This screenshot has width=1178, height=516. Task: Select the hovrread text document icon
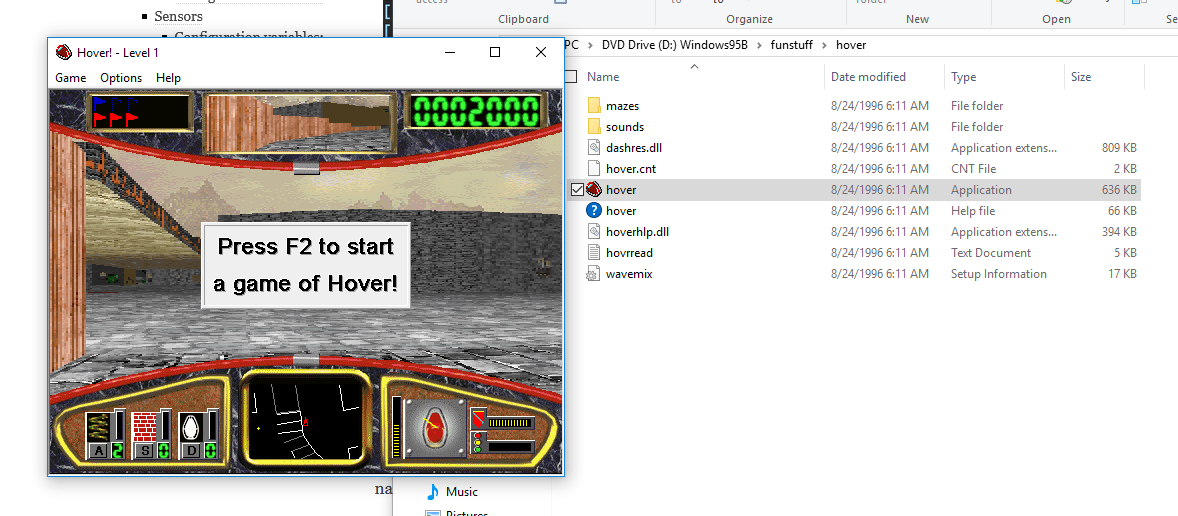tap(594, 253)
